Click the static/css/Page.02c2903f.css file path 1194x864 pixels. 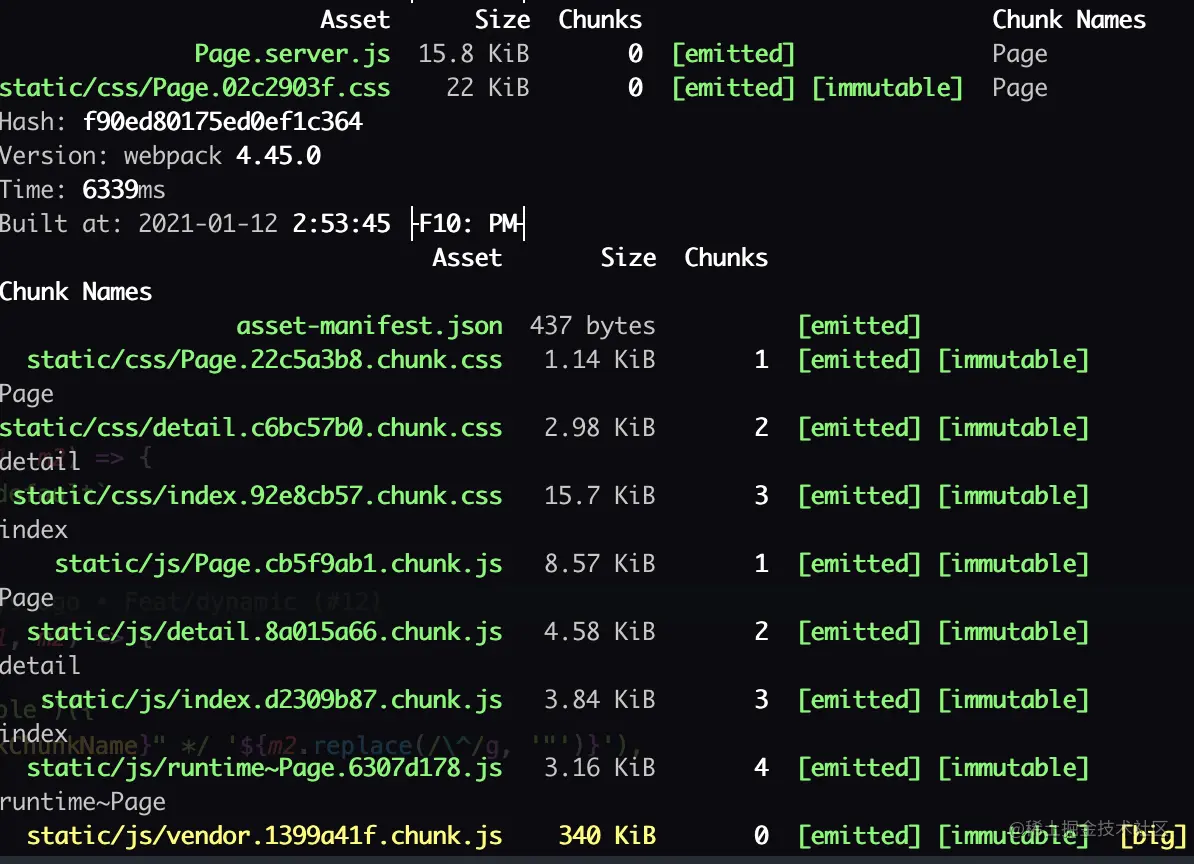point(195,88)
